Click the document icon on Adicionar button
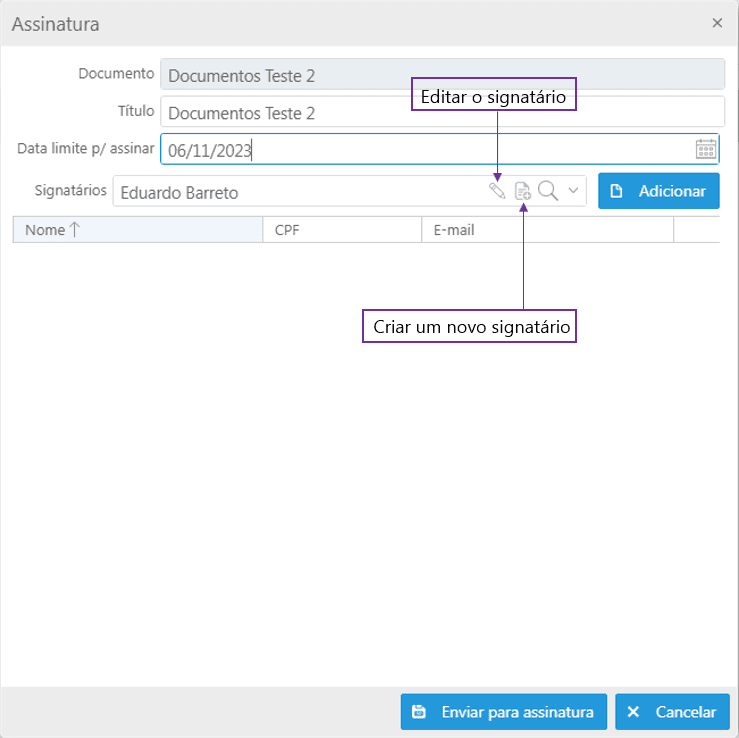 tap(616, 191)
